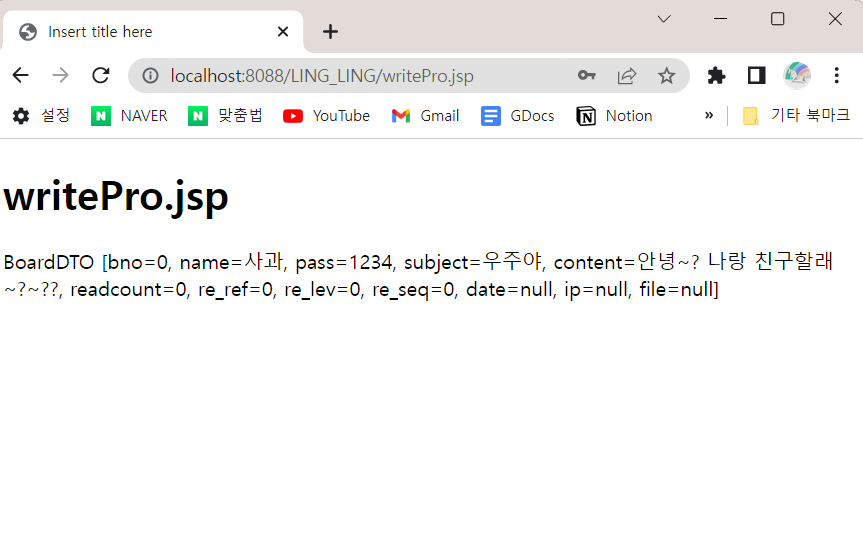Open the 설정 bookmark
Image resolution: width=863 pixels, height=534 pixels.
(41, 116)
